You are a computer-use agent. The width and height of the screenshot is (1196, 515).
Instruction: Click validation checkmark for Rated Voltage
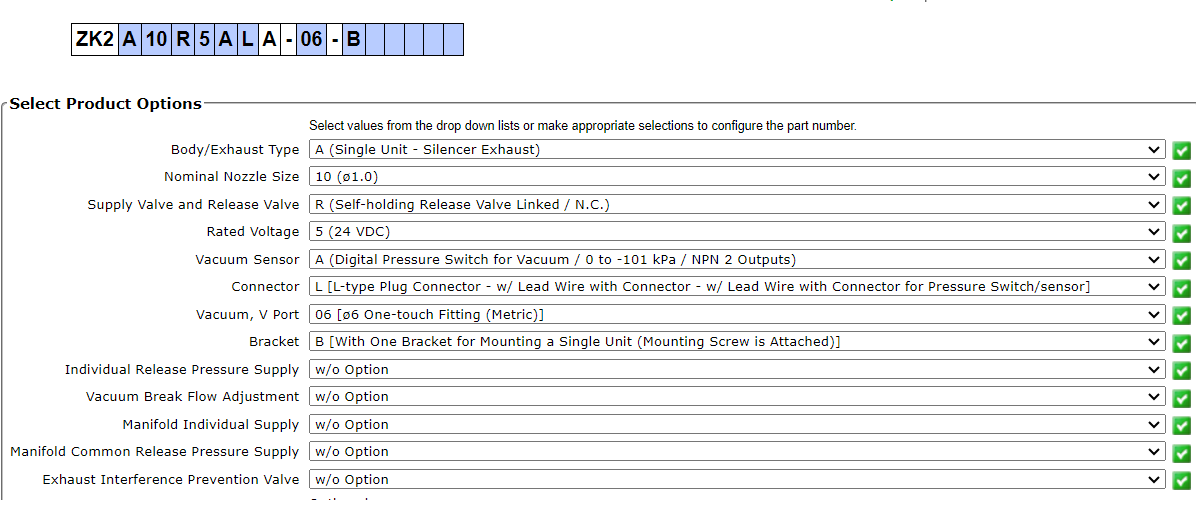click(x=1181, y=233)
